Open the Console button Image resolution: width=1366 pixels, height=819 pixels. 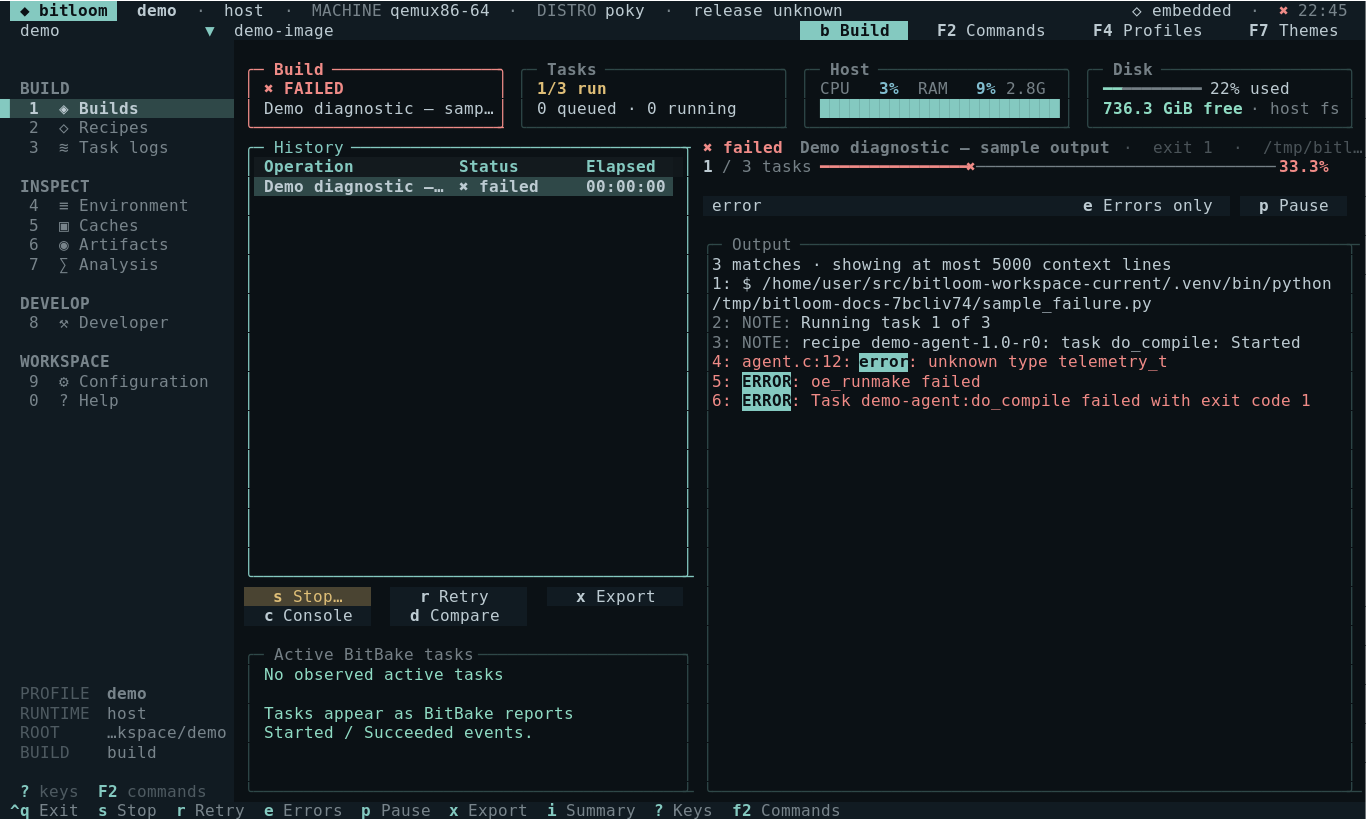click(307, 616)
